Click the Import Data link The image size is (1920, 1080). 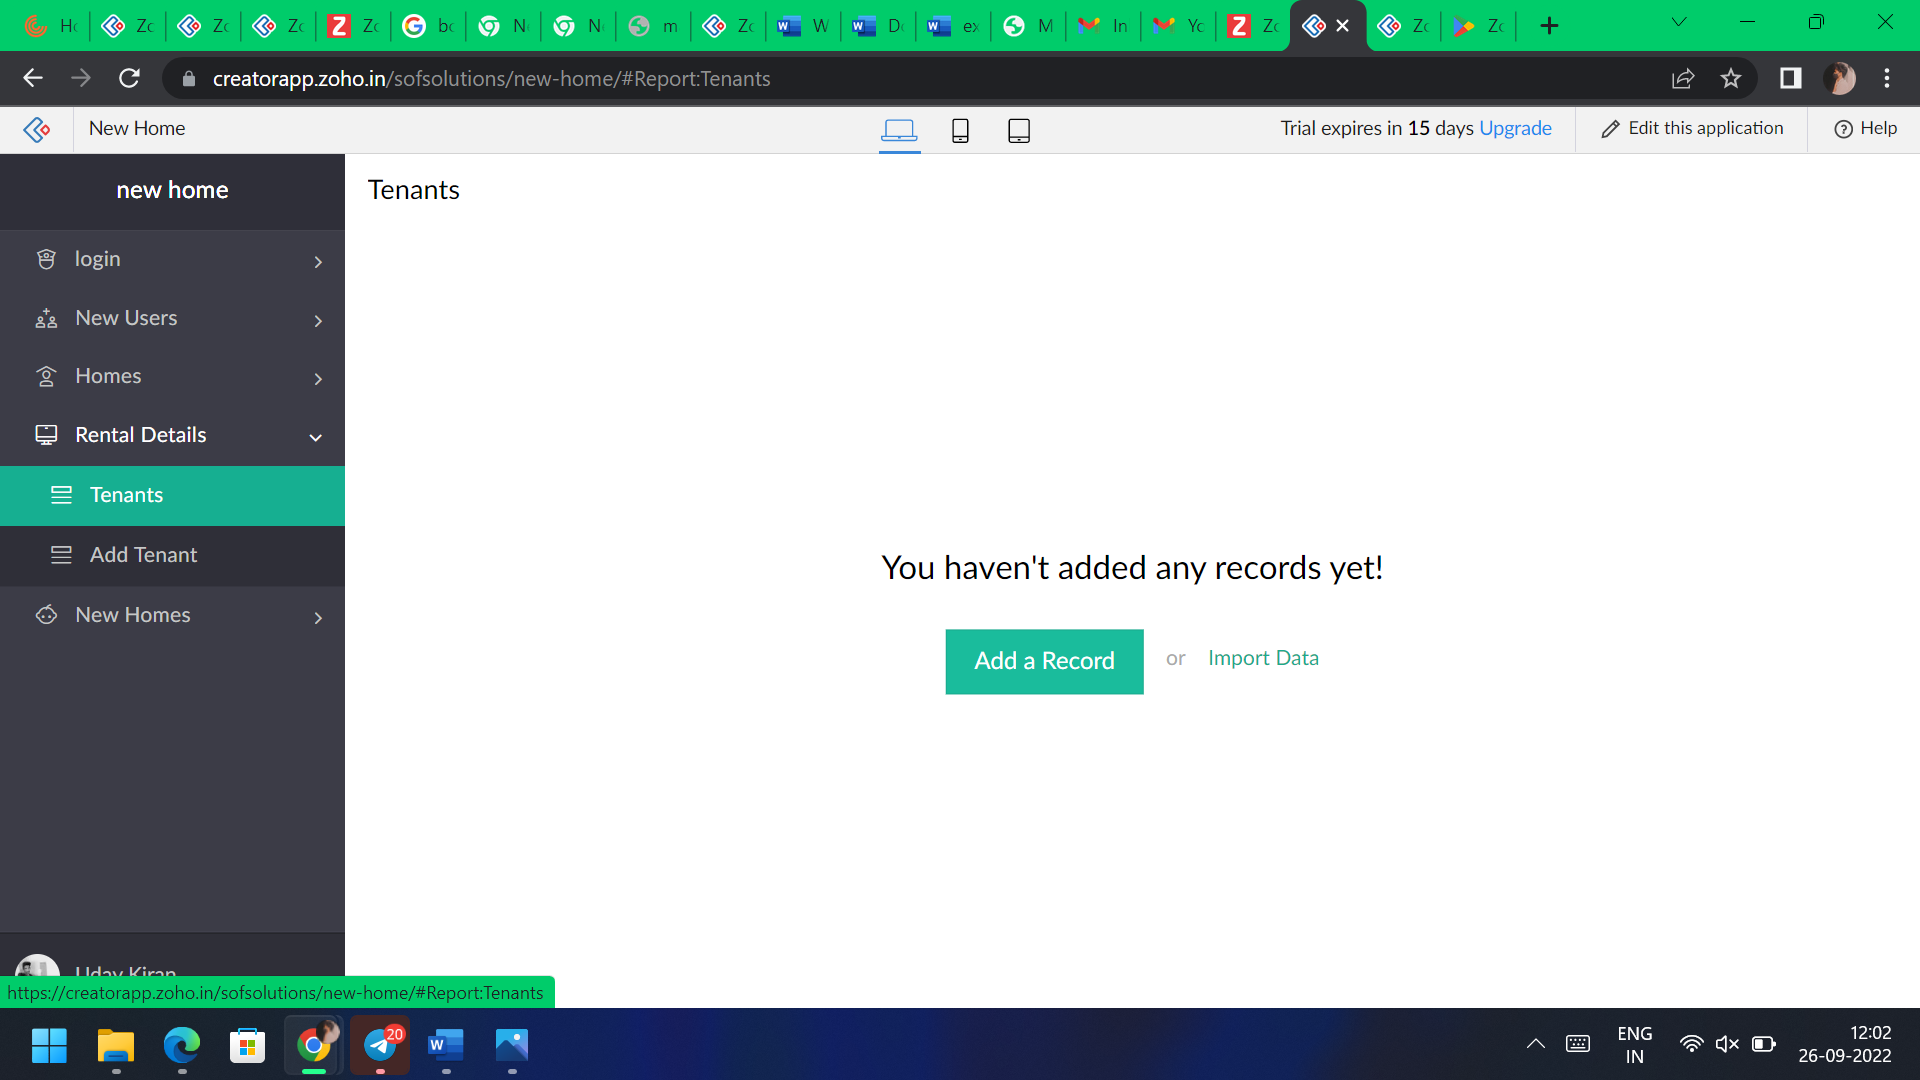[x=1263, y=658]
